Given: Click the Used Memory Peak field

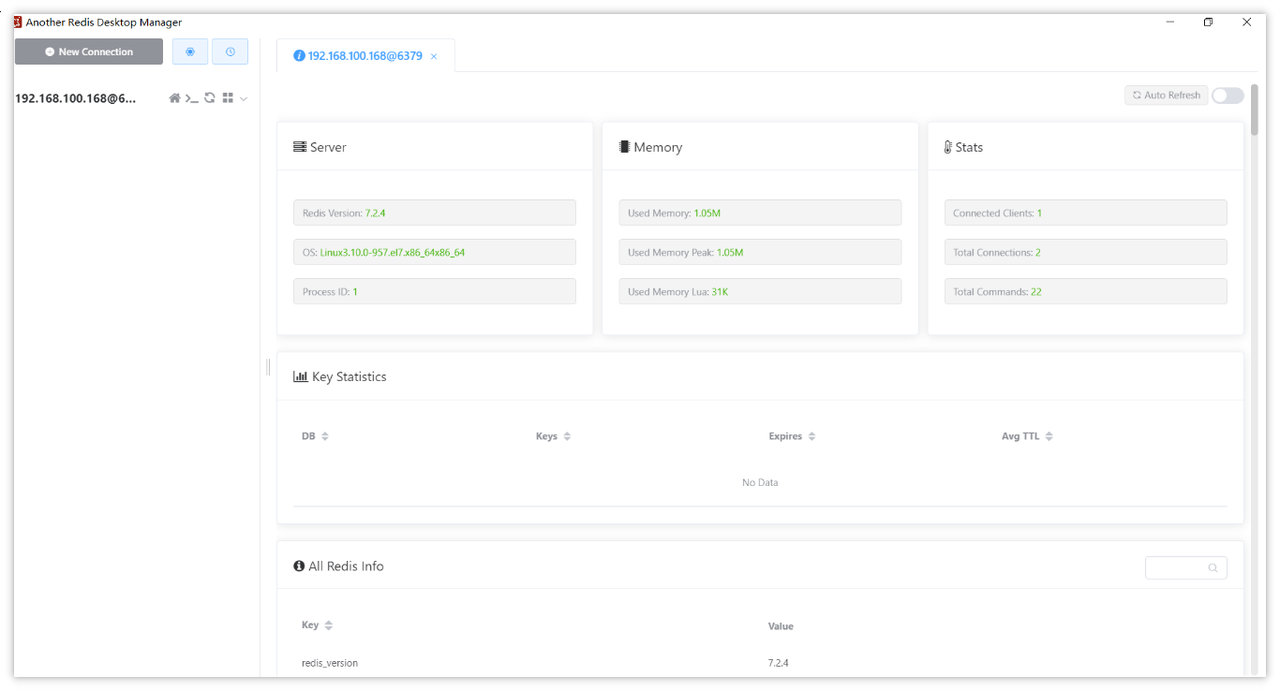Looking at the screenshot, I should (760, 252).
